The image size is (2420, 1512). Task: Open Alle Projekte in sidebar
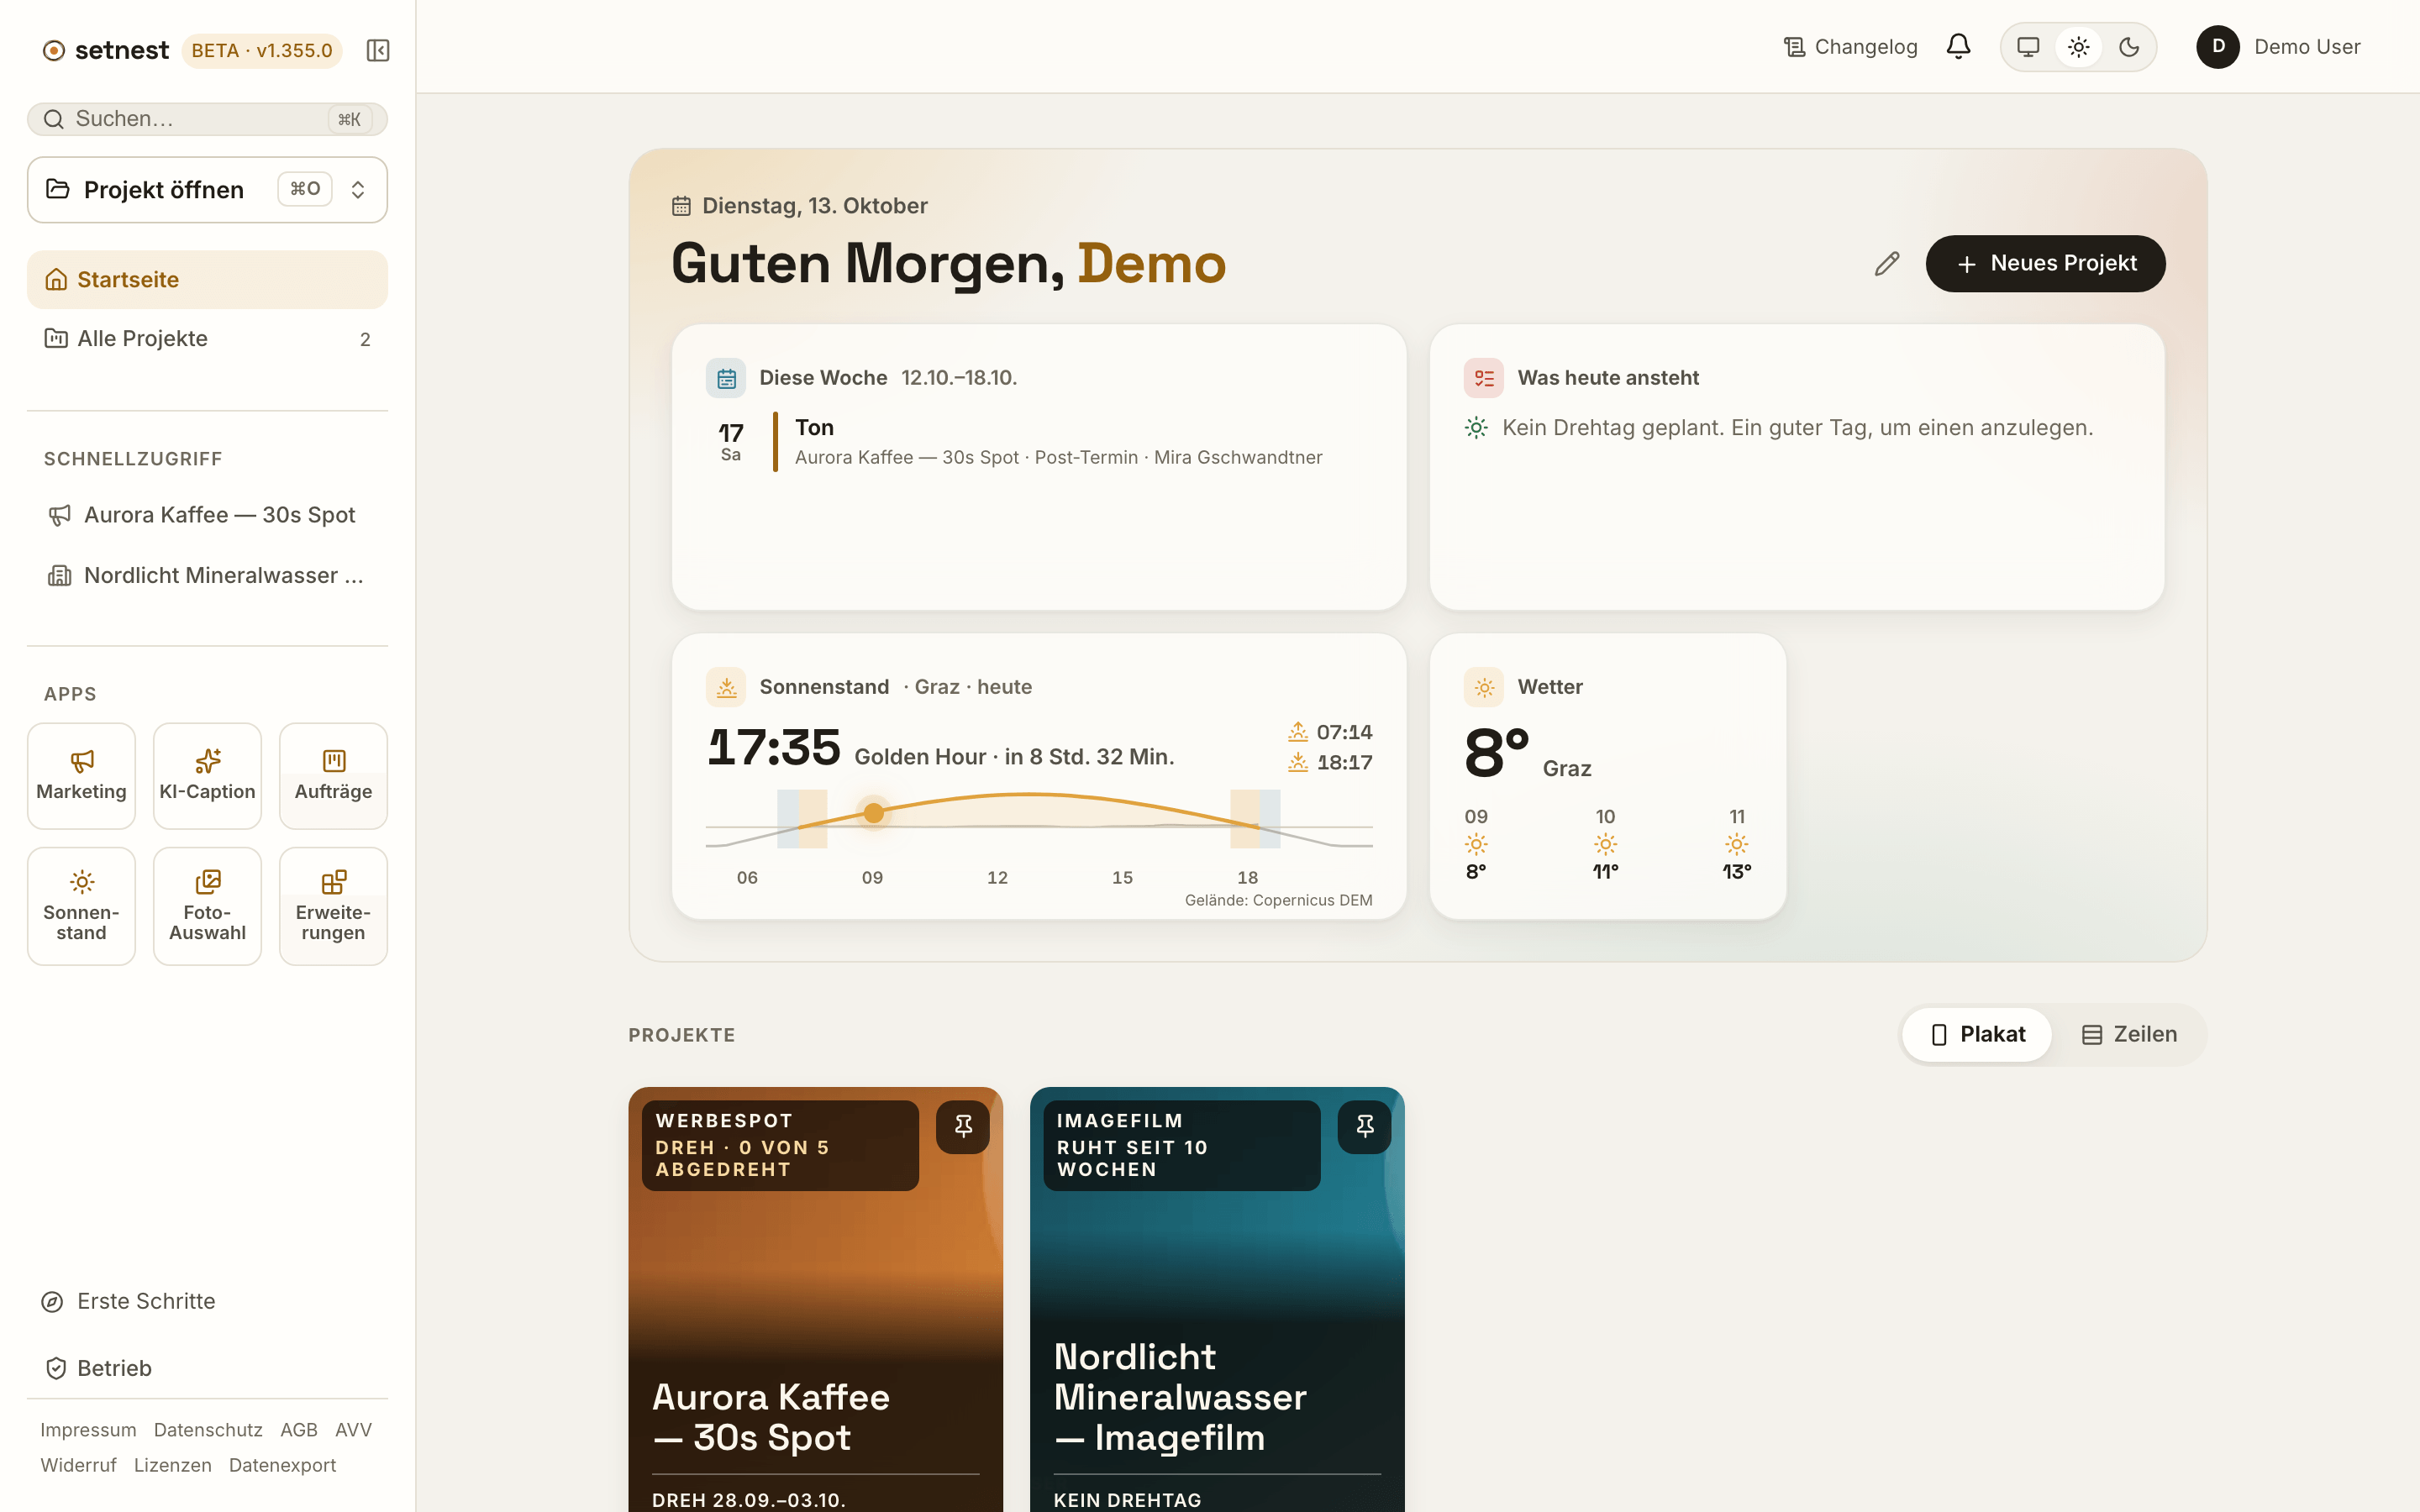point(207,339)
